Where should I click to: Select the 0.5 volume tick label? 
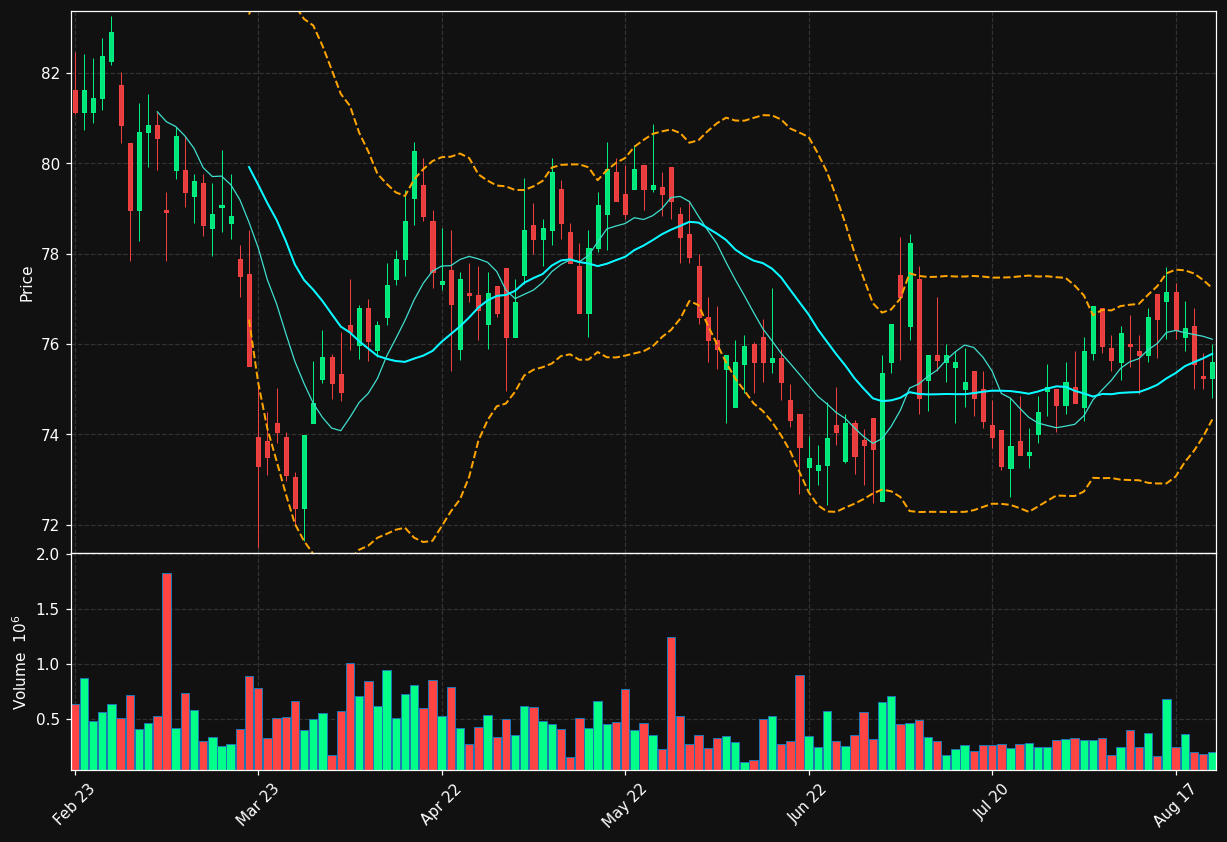(x=50, y=719)
